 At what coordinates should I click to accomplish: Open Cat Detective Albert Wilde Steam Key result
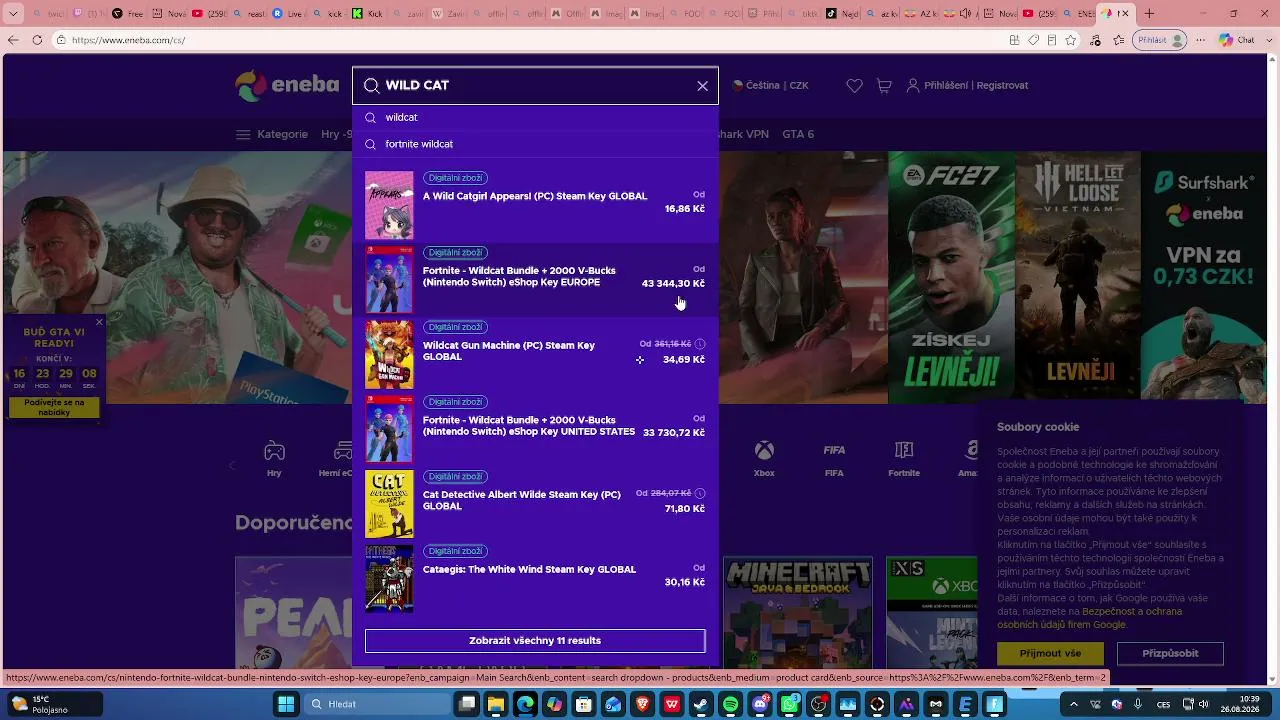coord(535,504)
